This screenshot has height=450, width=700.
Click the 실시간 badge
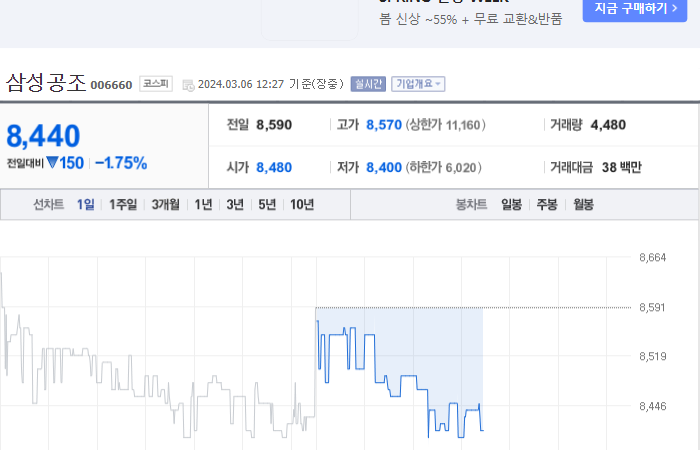[x=368, y=84]
